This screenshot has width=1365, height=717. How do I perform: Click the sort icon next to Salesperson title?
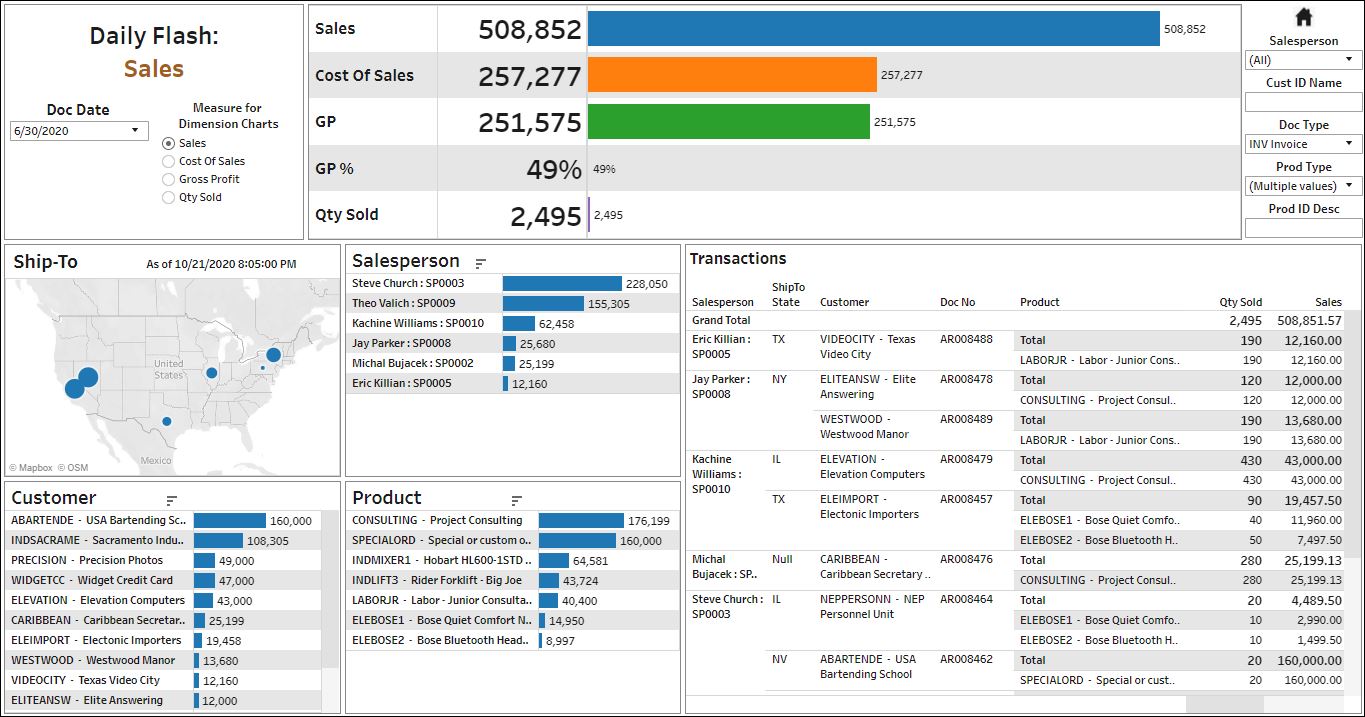click(x=481, y=264)
